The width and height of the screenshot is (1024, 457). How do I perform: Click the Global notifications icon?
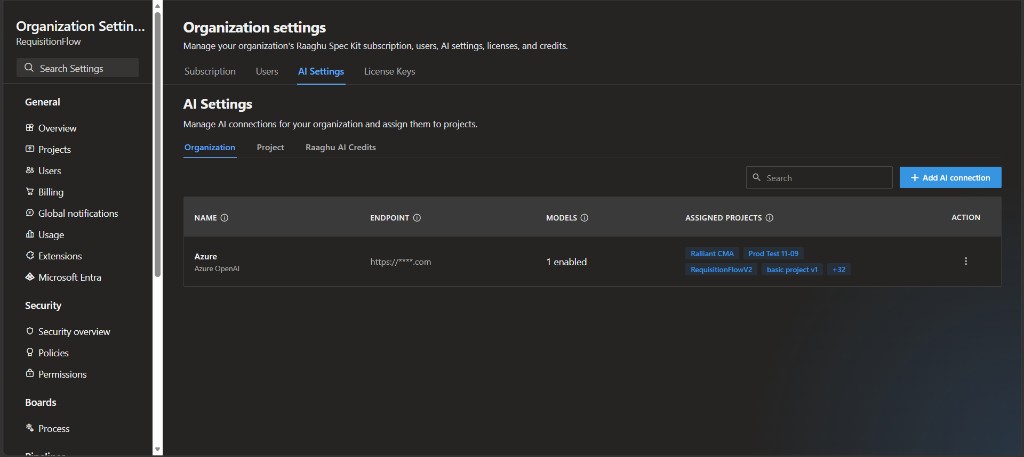coord(29,213)
